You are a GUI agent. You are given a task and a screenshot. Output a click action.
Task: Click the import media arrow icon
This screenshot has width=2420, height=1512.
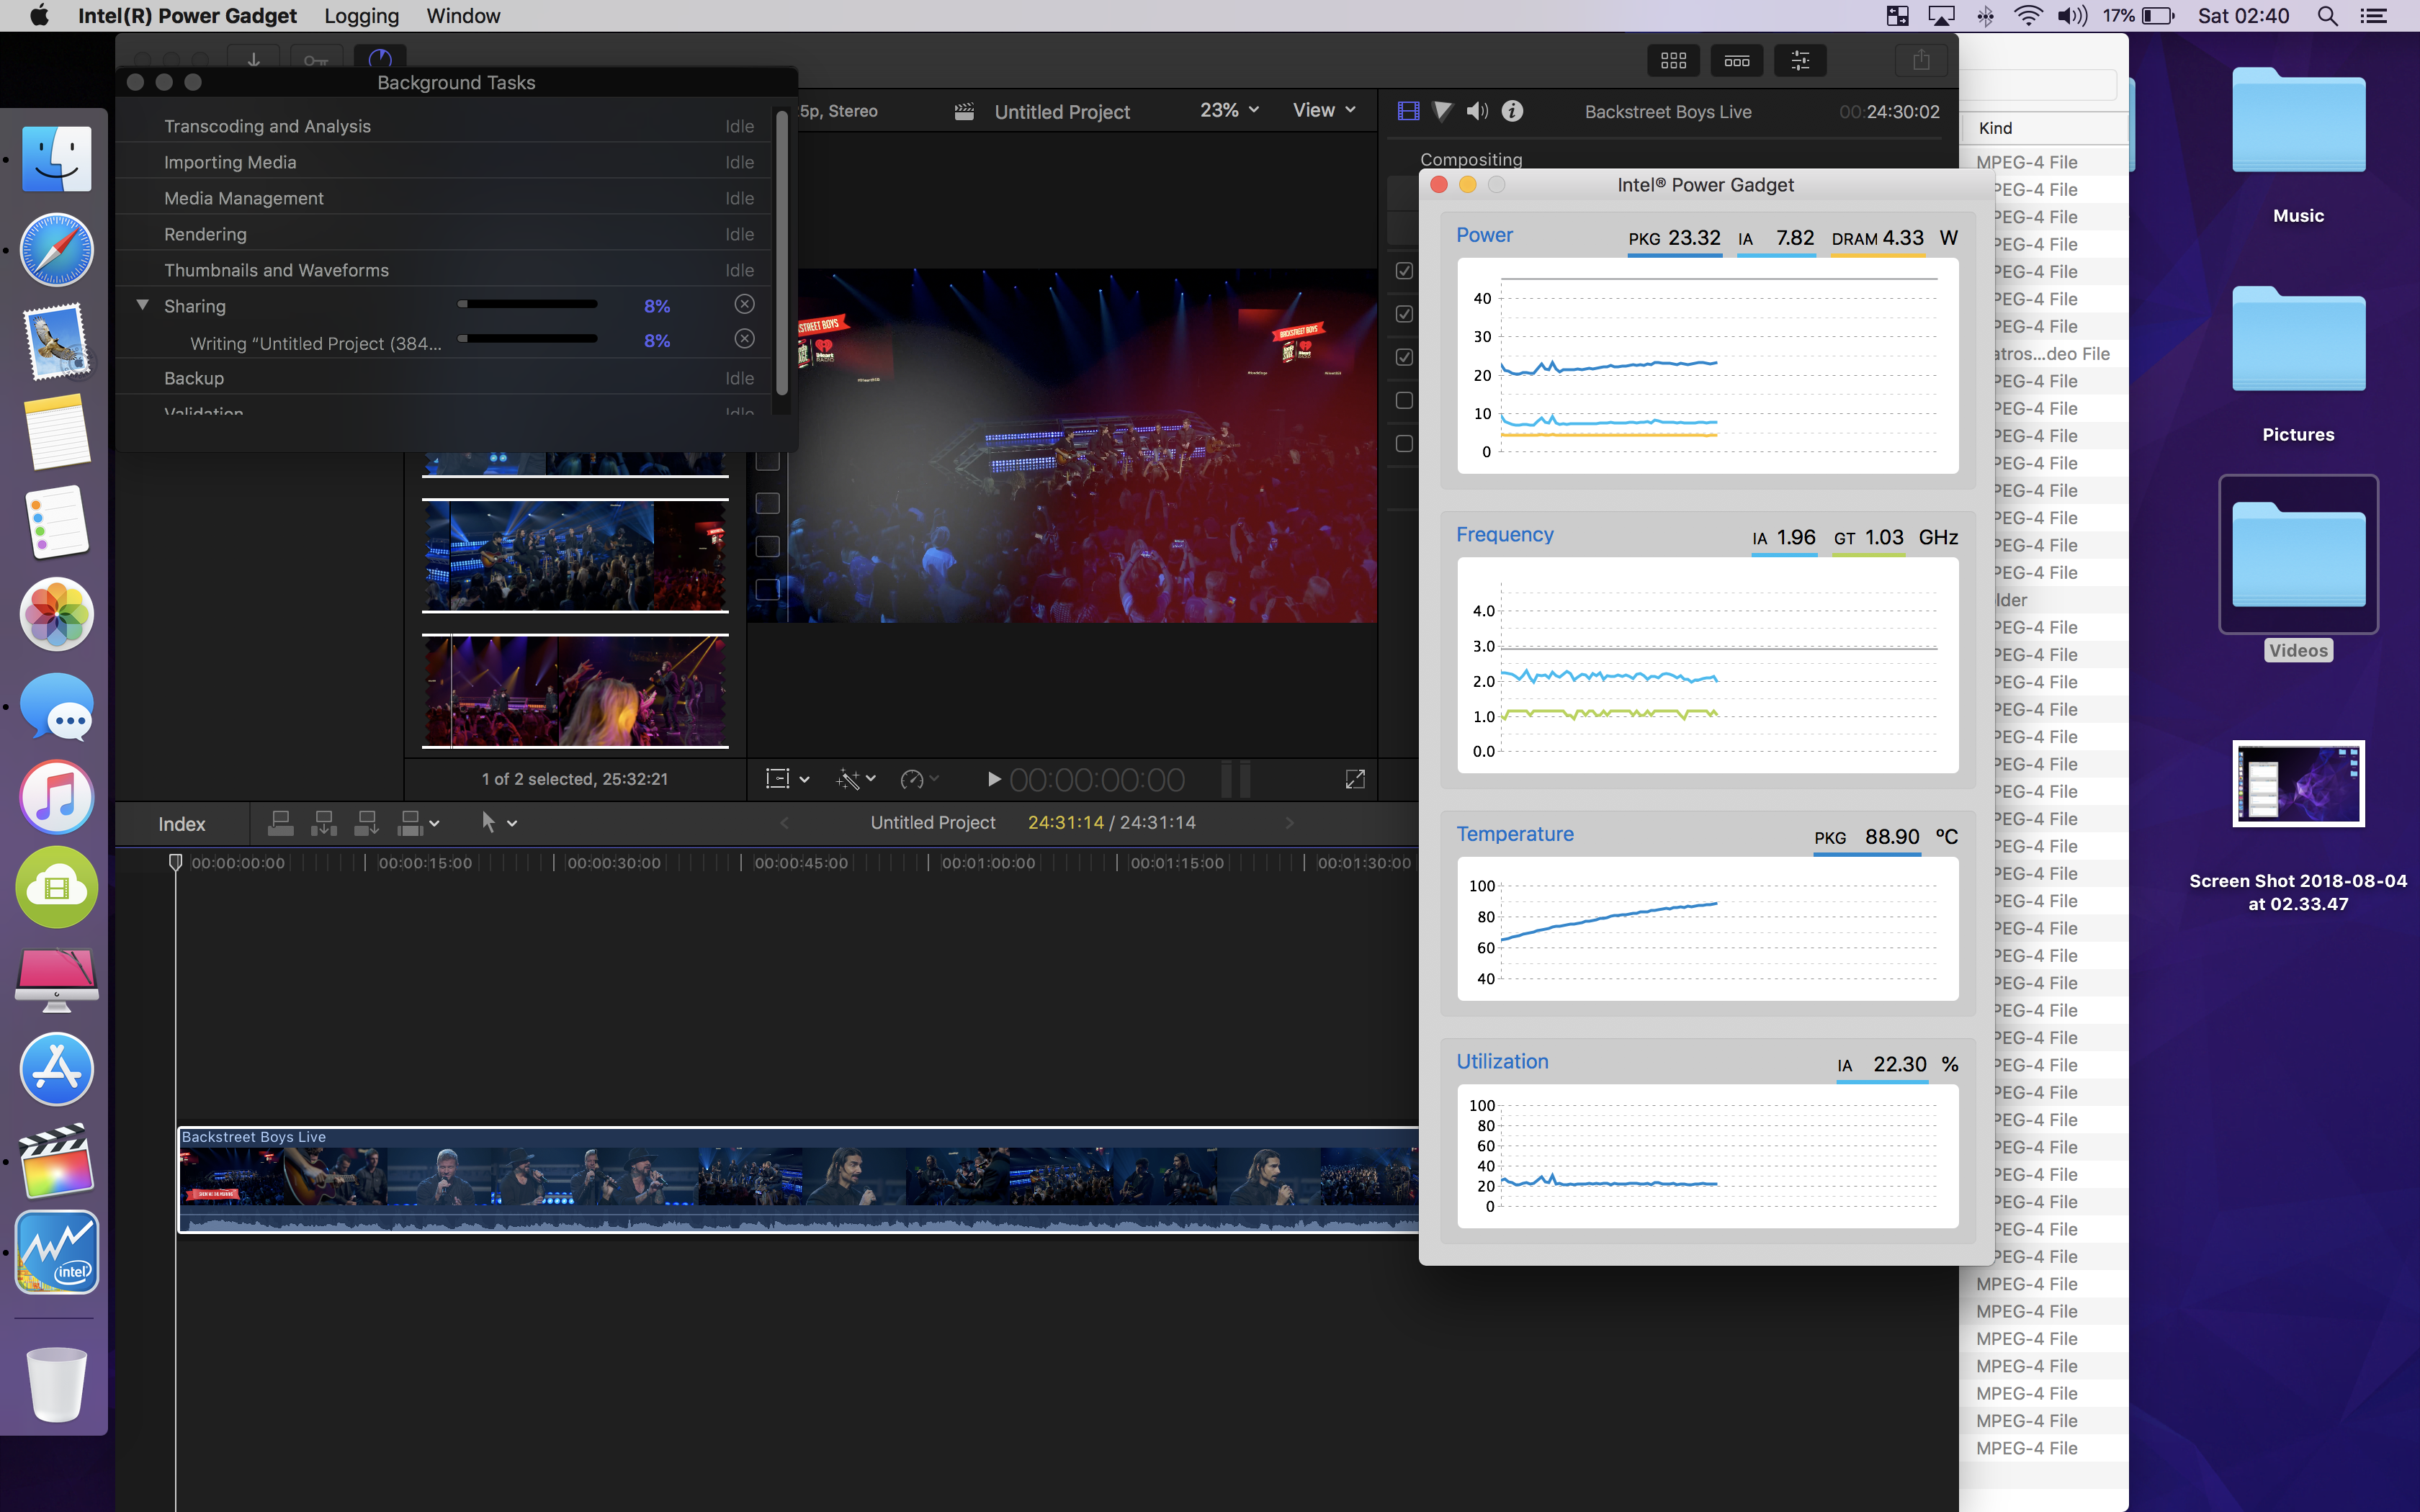(254, 60)
